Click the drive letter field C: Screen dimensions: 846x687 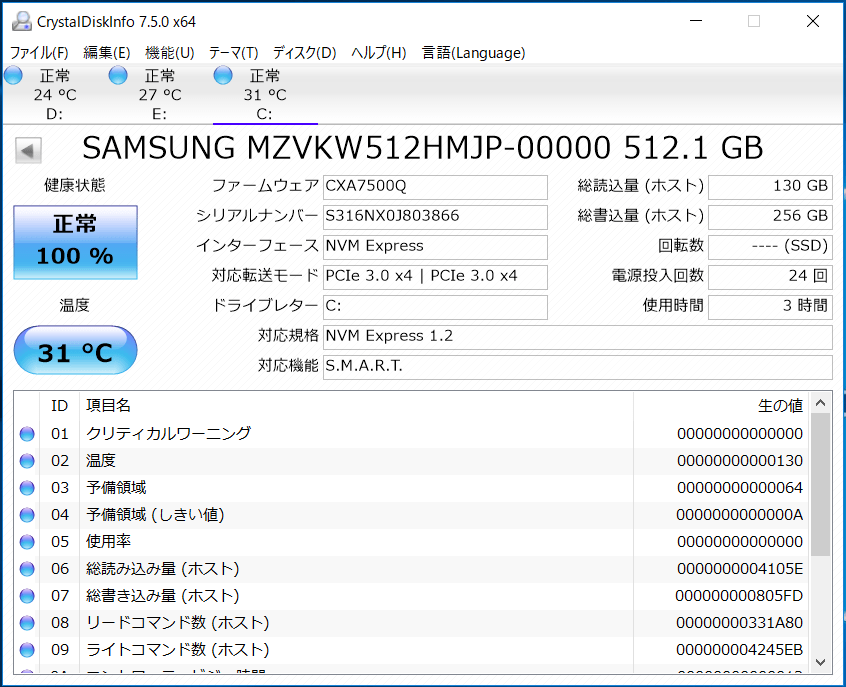pyautogui.click(x=435, y=307)
